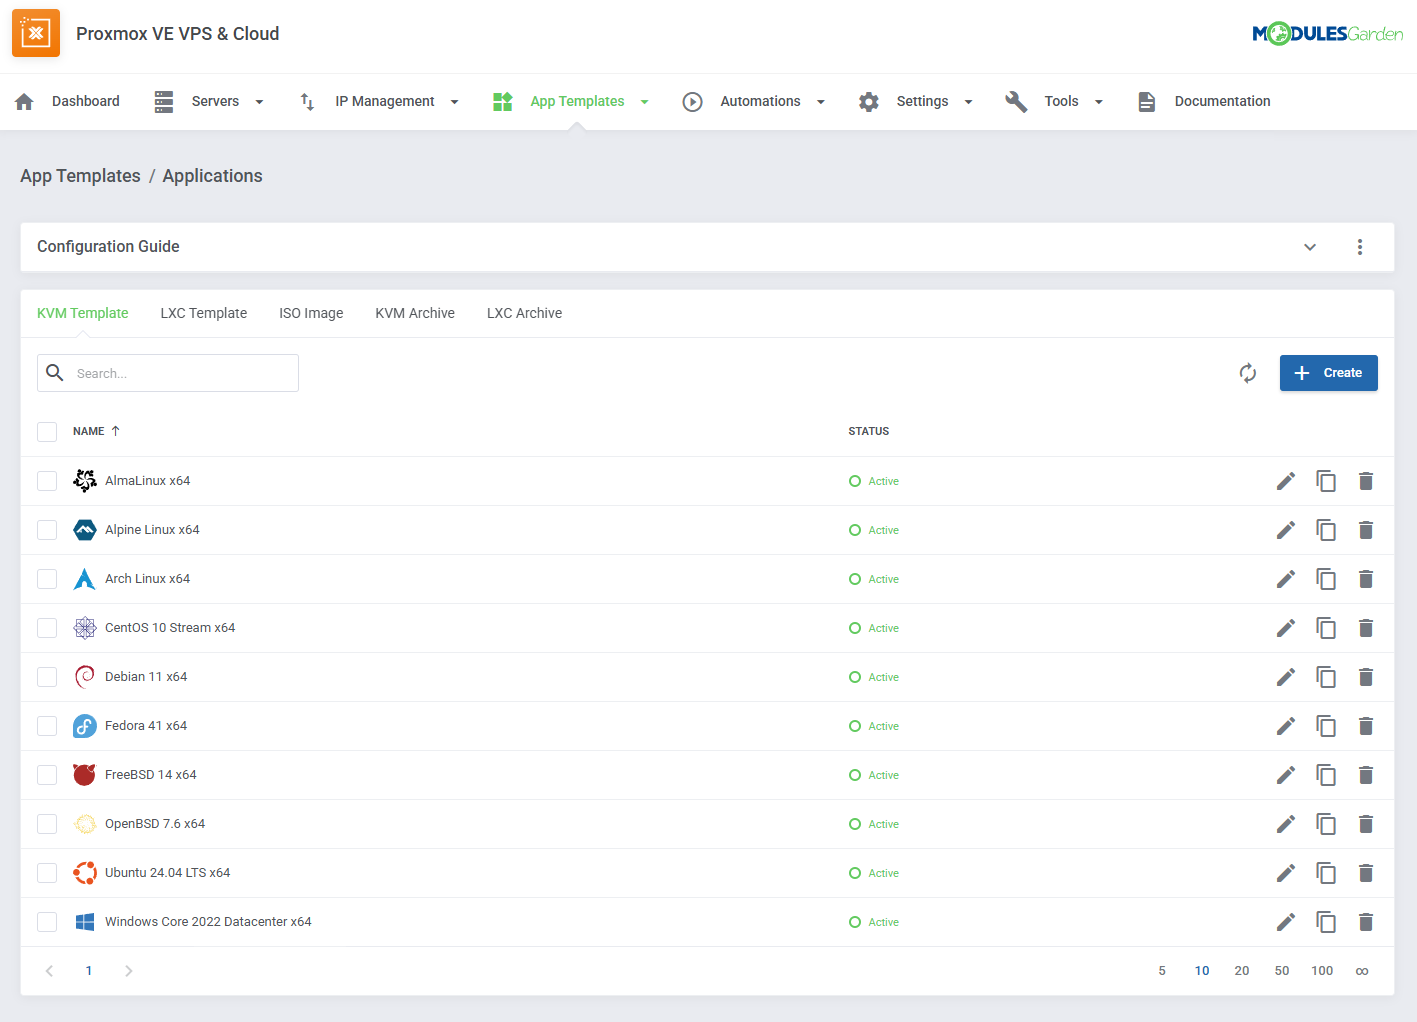Edit the Debian 11 x64 template
This screenshot has width=1417, height=1022.
point(1286,677)
